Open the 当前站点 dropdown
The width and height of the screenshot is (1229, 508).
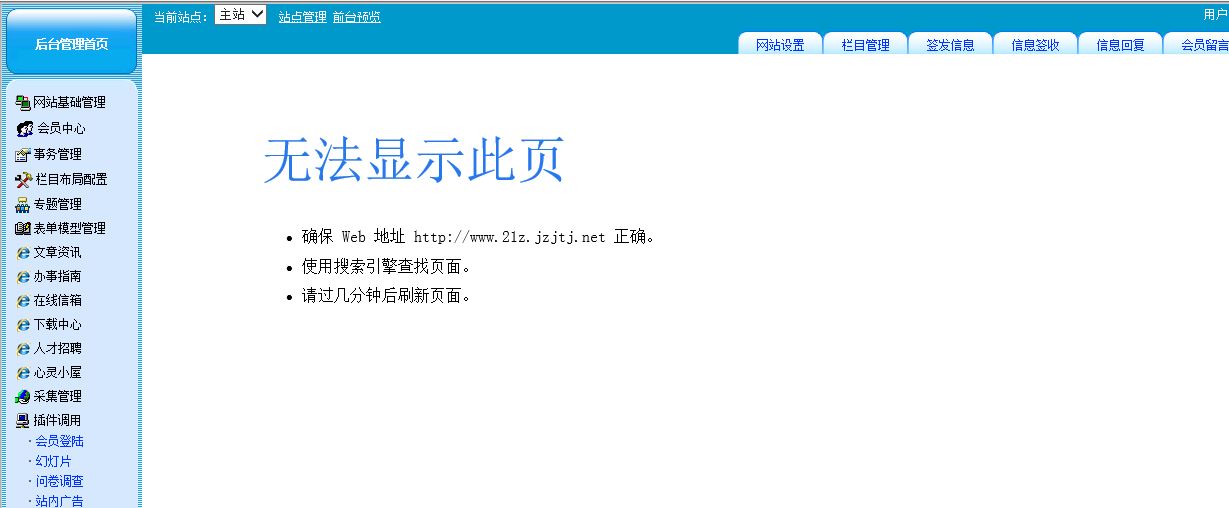240,15
